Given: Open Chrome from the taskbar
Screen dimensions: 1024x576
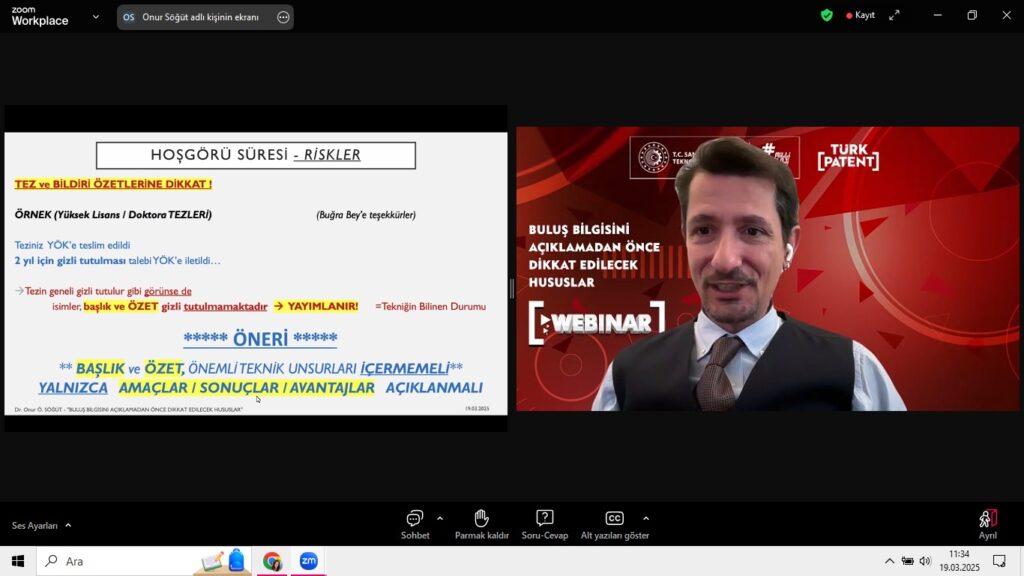Looking at the screenshot, I should (x=272, y=561).
